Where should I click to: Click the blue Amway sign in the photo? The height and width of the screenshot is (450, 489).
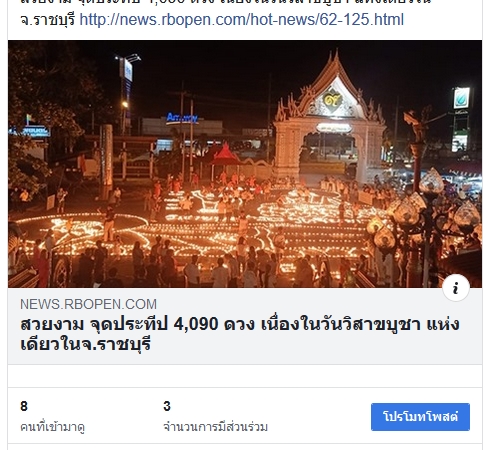(x=182, y=118)
